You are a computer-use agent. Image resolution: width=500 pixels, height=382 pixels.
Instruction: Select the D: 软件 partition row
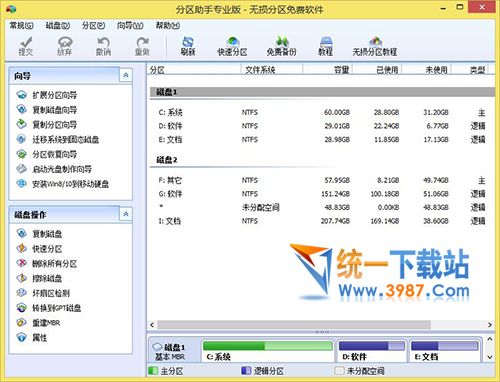click(x=322, y=126)
